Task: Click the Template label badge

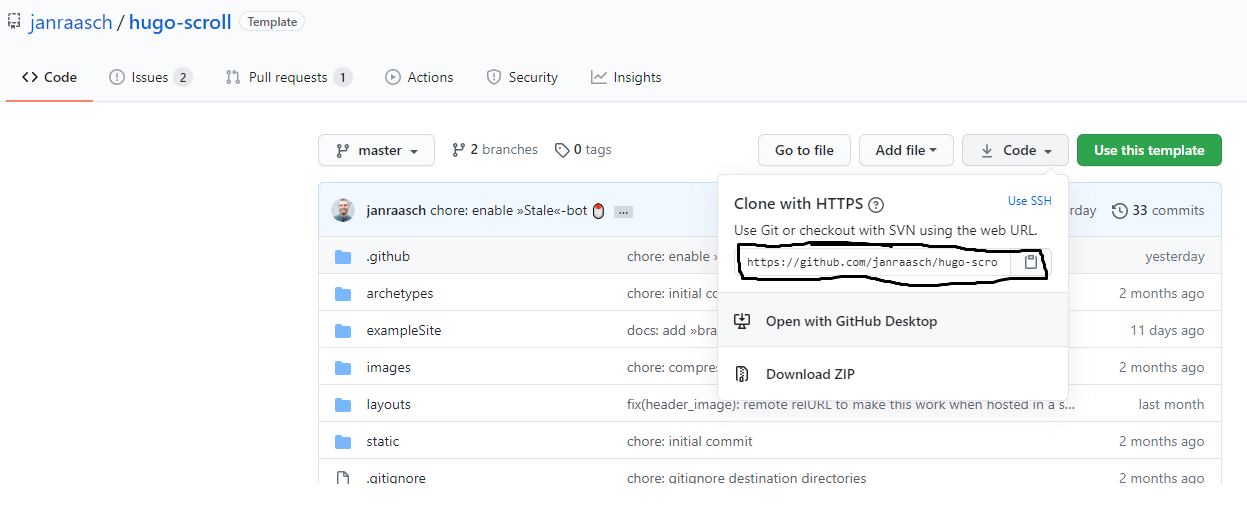Action: coord(272,22)
